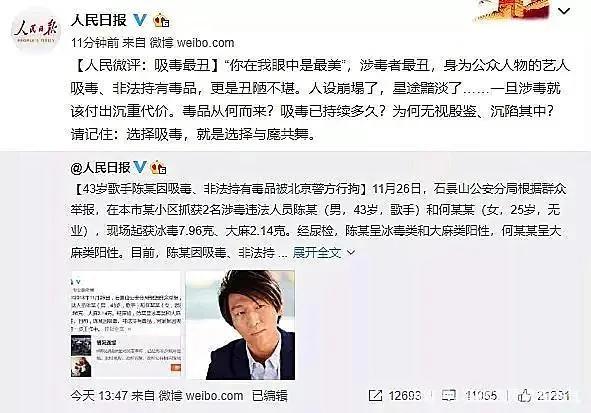
Task: Expand full text via 展开全文
Action: [317, 252]
